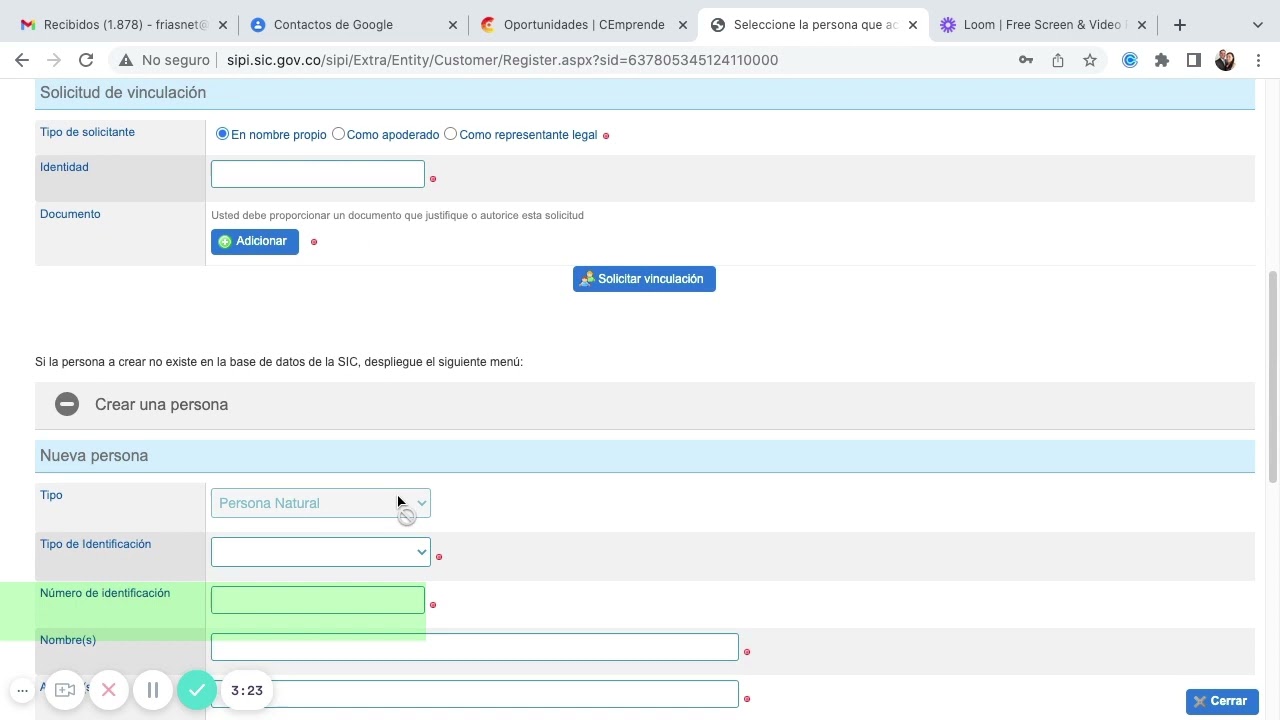
Task: Switch to the Contactos de Google tab
Action: point(353,25)
